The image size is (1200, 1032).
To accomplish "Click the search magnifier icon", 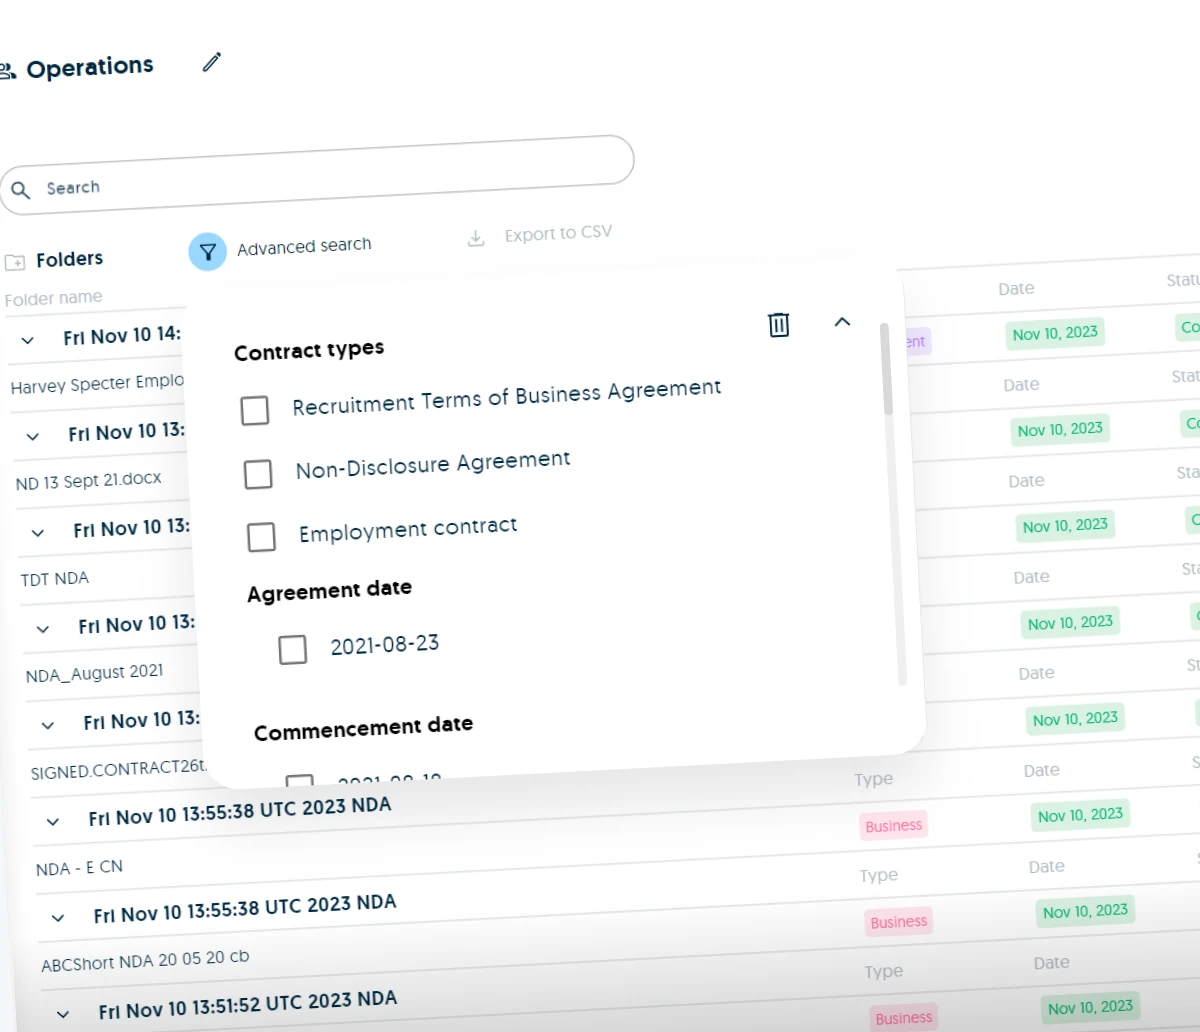I will pyautogui.click(x=22, y=189).
